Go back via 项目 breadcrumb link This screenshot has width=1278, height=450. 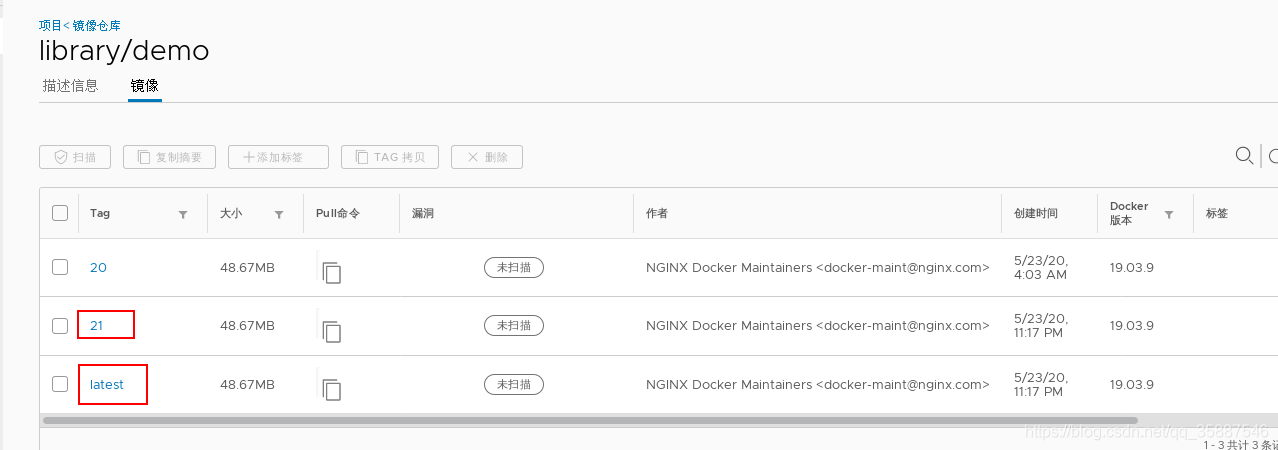(x=48, y=25)
